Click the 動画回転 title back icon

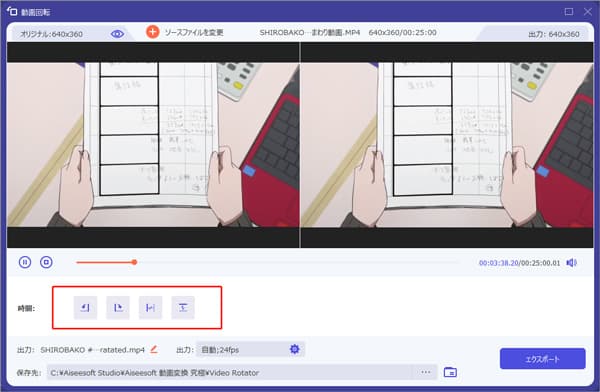pyautogui.click(x=12, y=11)
